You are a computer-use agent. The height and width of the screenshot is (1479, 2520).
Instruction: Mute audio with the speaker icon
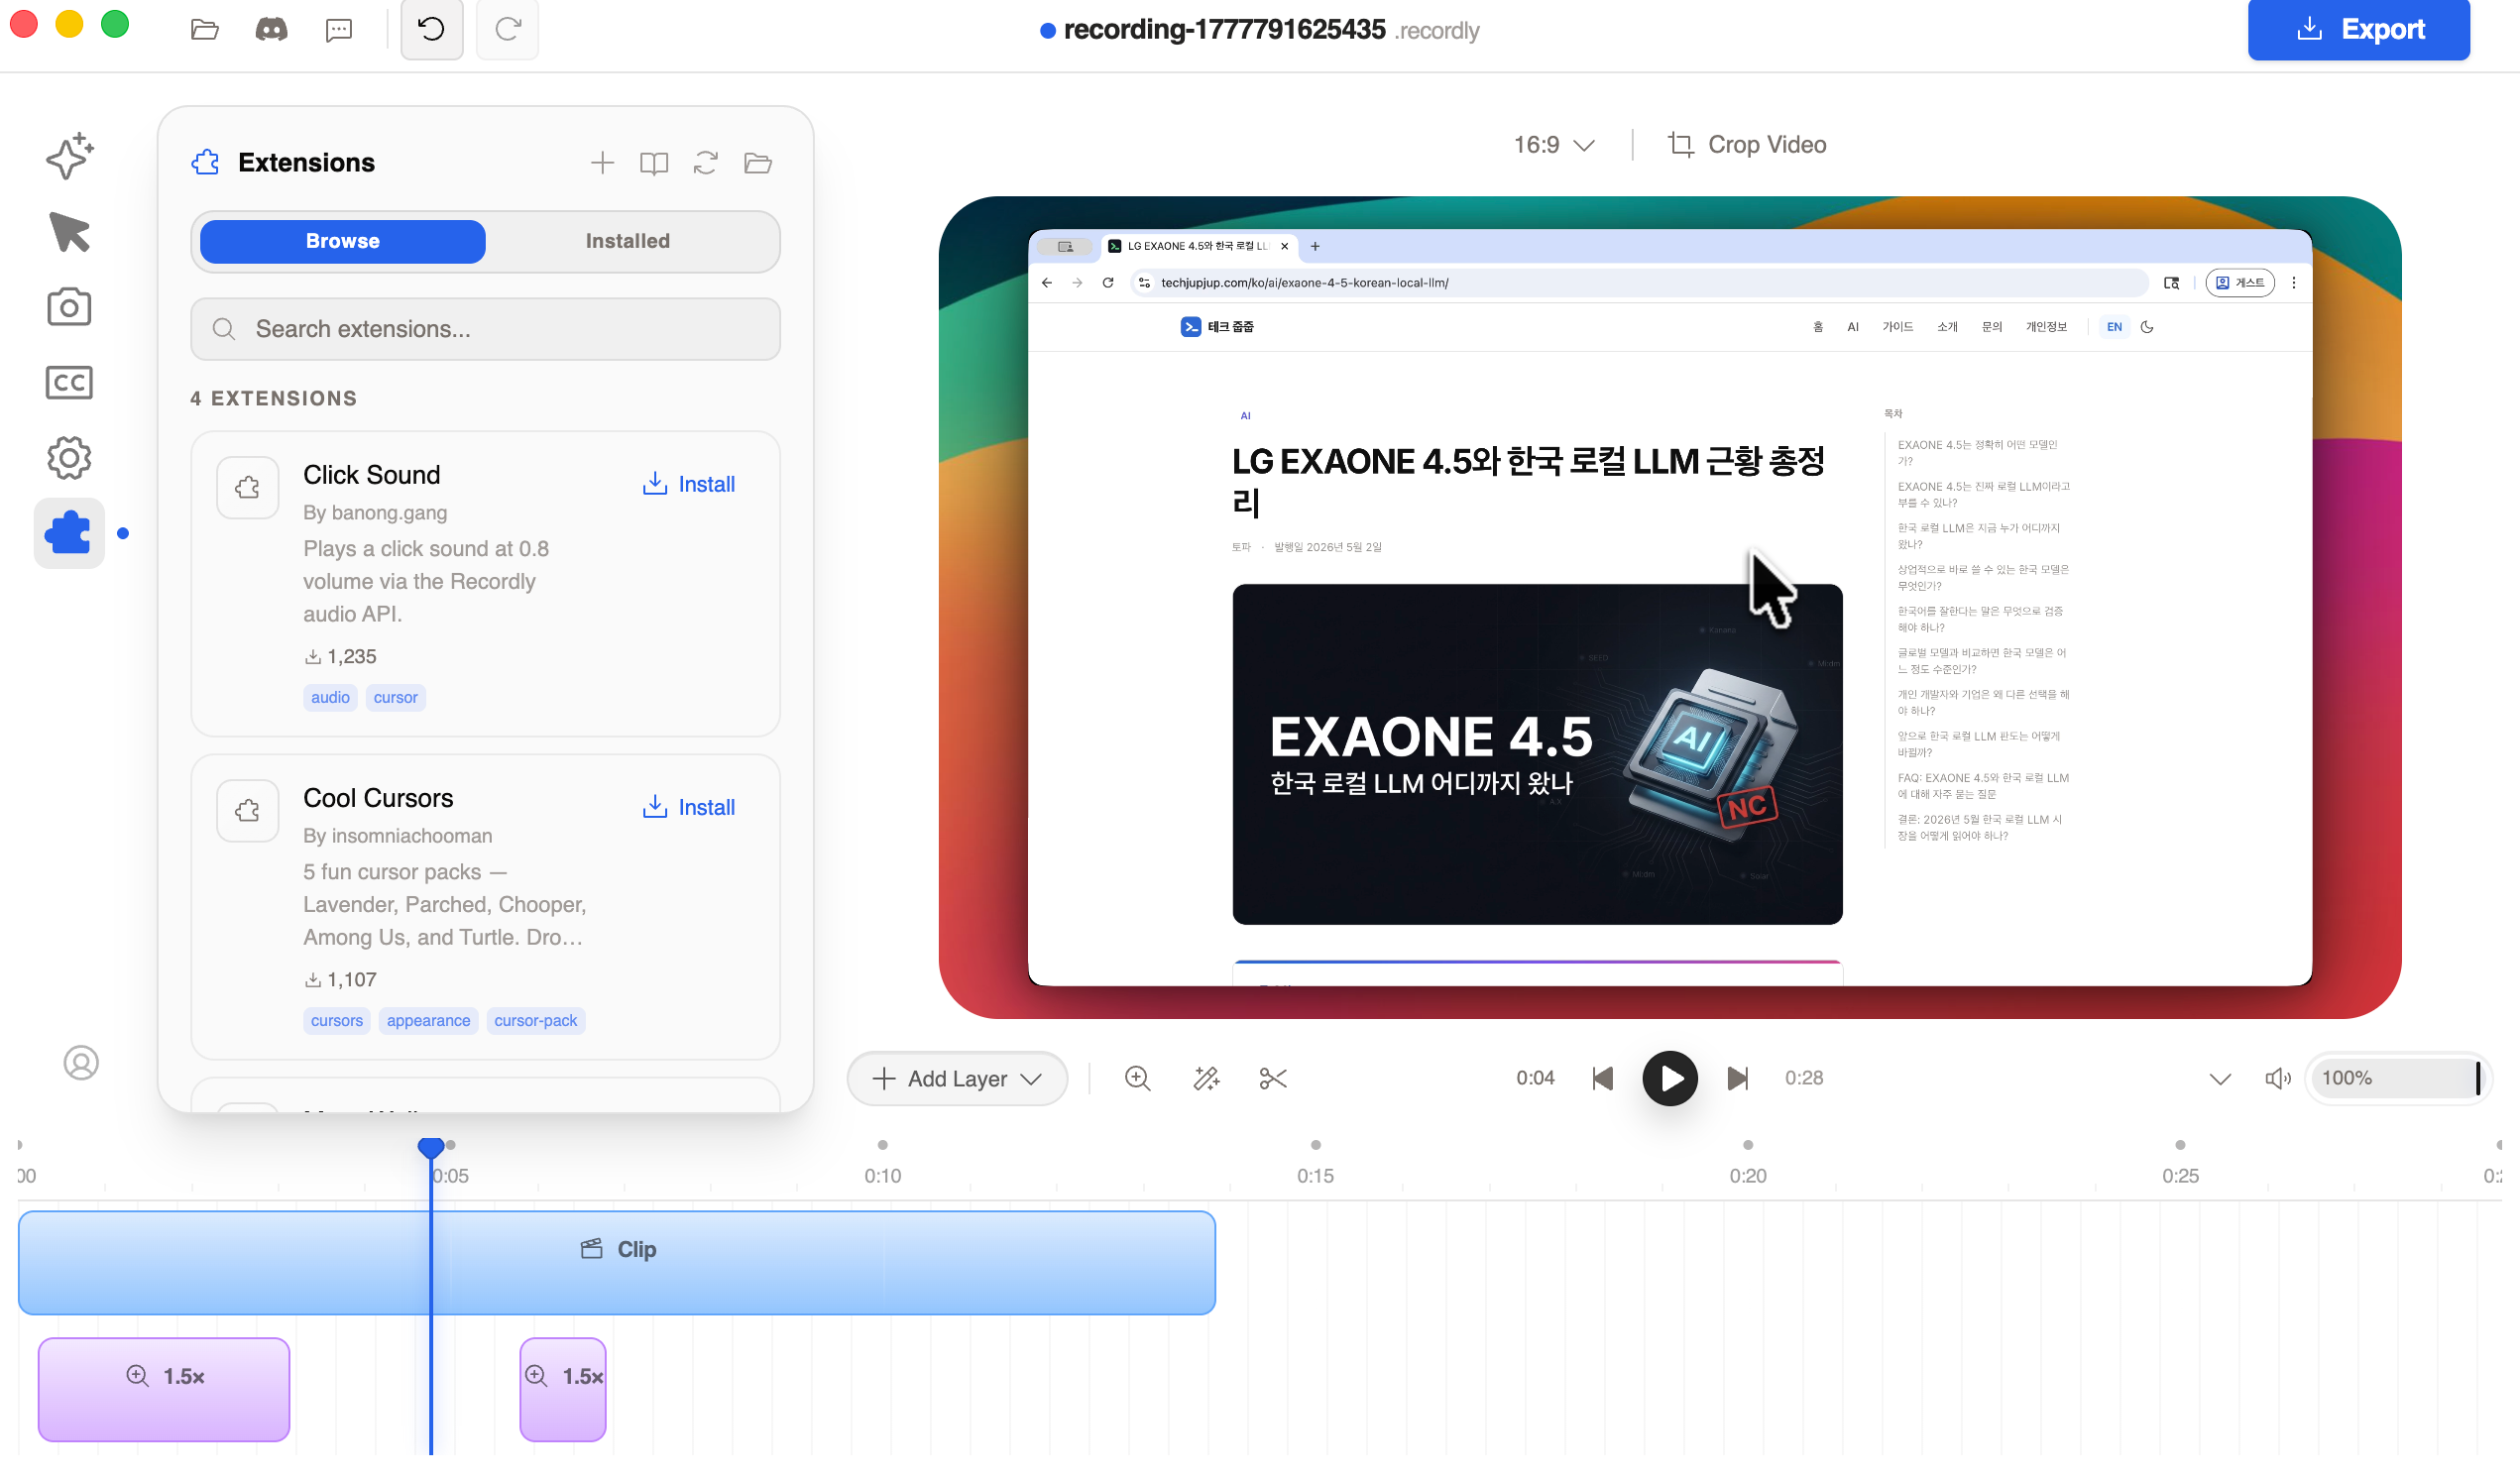click(x=2278, y=1078)
